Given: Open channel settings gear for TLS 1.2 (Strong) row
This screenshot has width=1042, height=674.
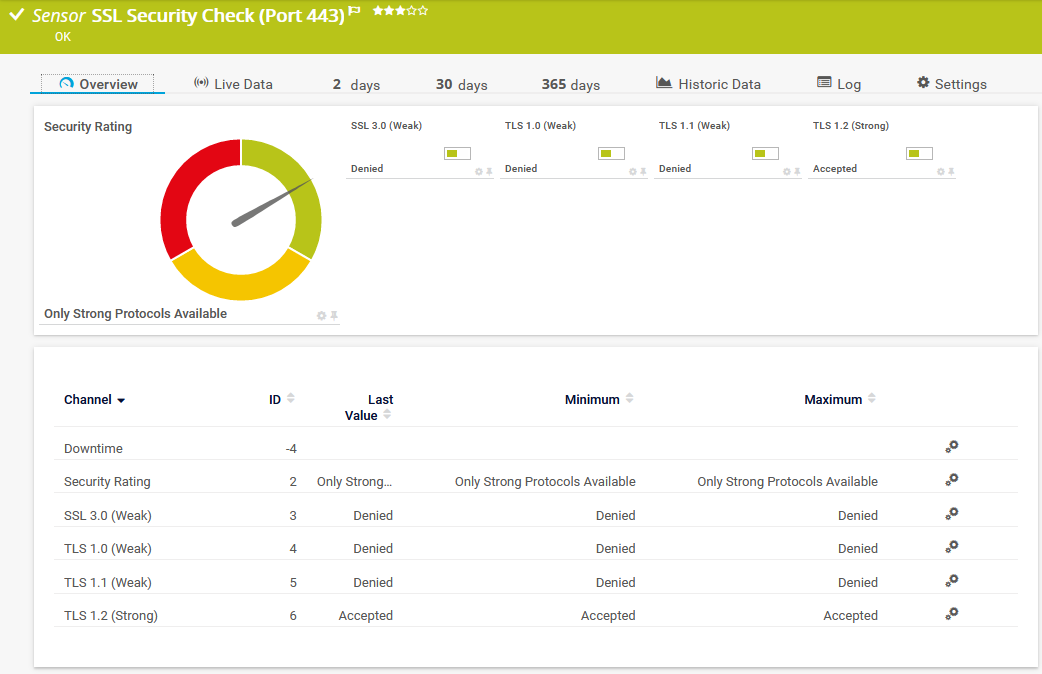Looking at the screenshot, I should tap(952, 614).
